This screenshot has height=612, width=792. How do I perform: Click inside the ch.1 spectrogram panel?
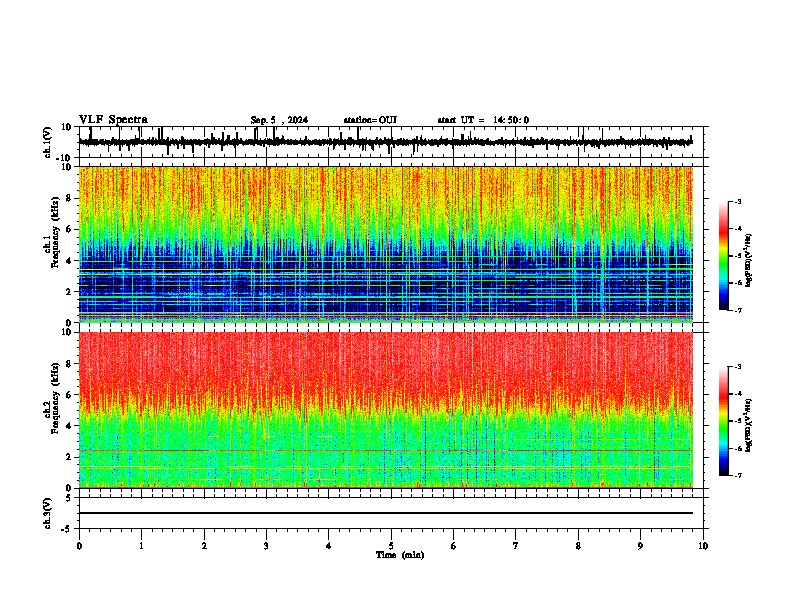pyautogui.click(x=385, y=244)
